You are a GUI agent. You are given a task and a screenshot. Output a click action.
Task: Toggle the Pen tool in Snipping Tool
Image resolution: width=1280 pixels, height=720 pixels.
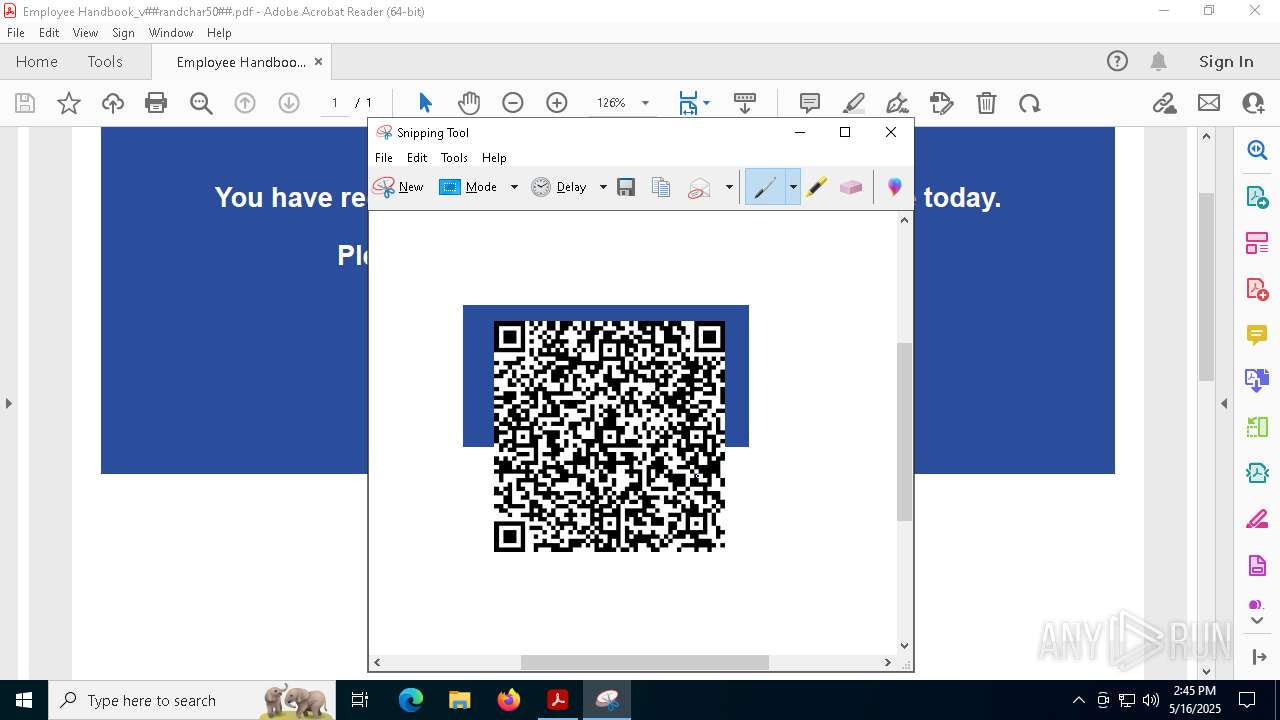click(x=765, y=187)
